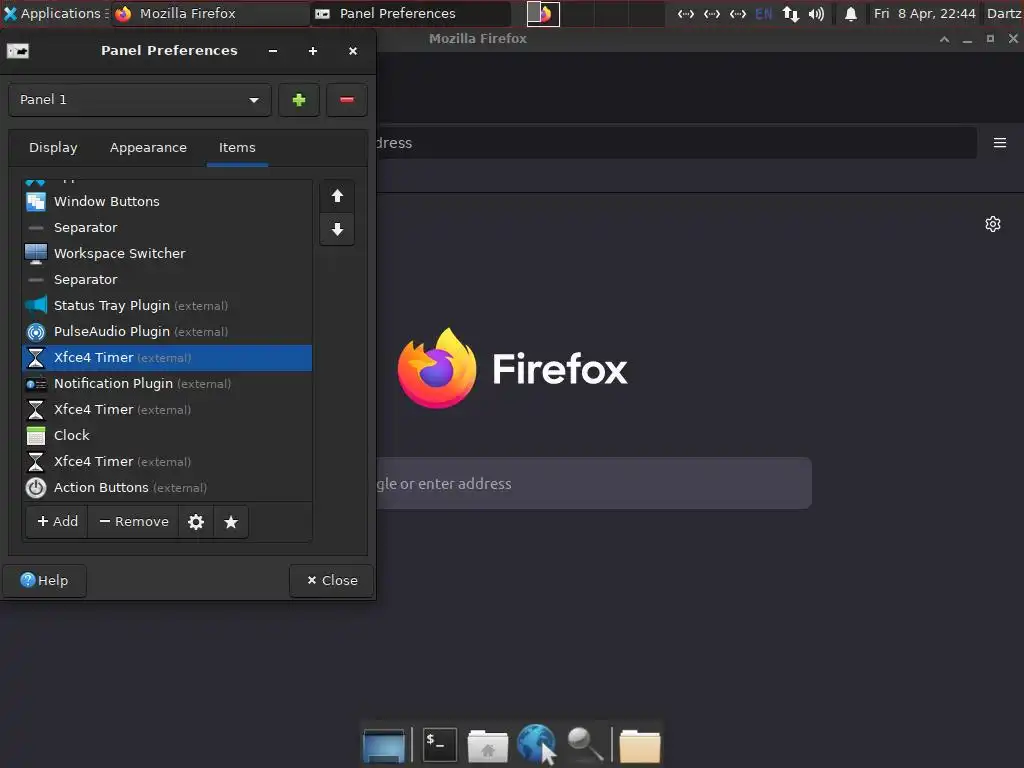Viewport: 1024px width, 768px height.
Task: Select the Status Tray Plugin megaphone icon
Action: [36, 306]
